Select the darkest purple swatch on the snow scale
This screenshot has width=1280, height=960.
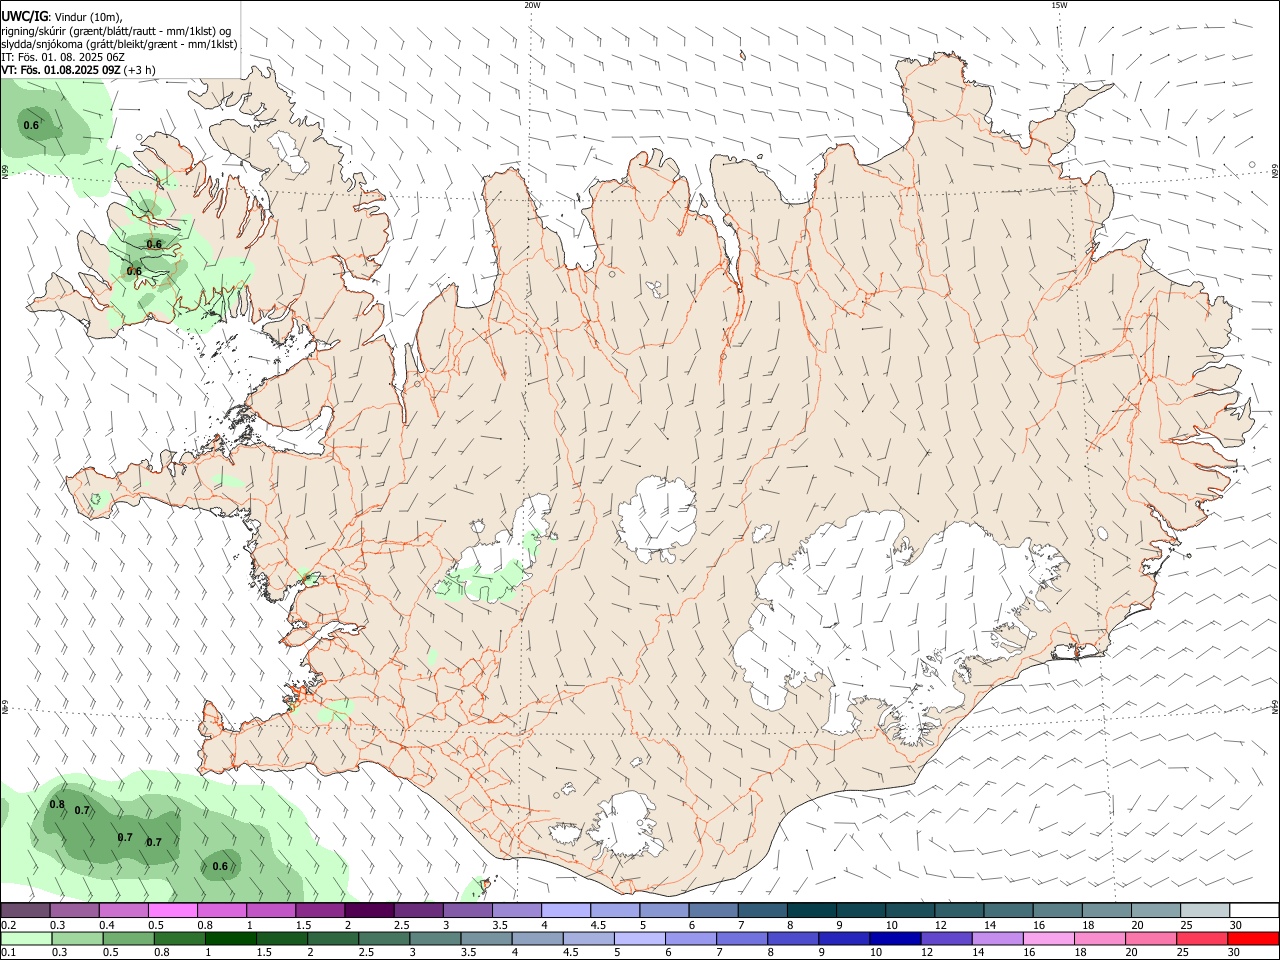(369, 911)
